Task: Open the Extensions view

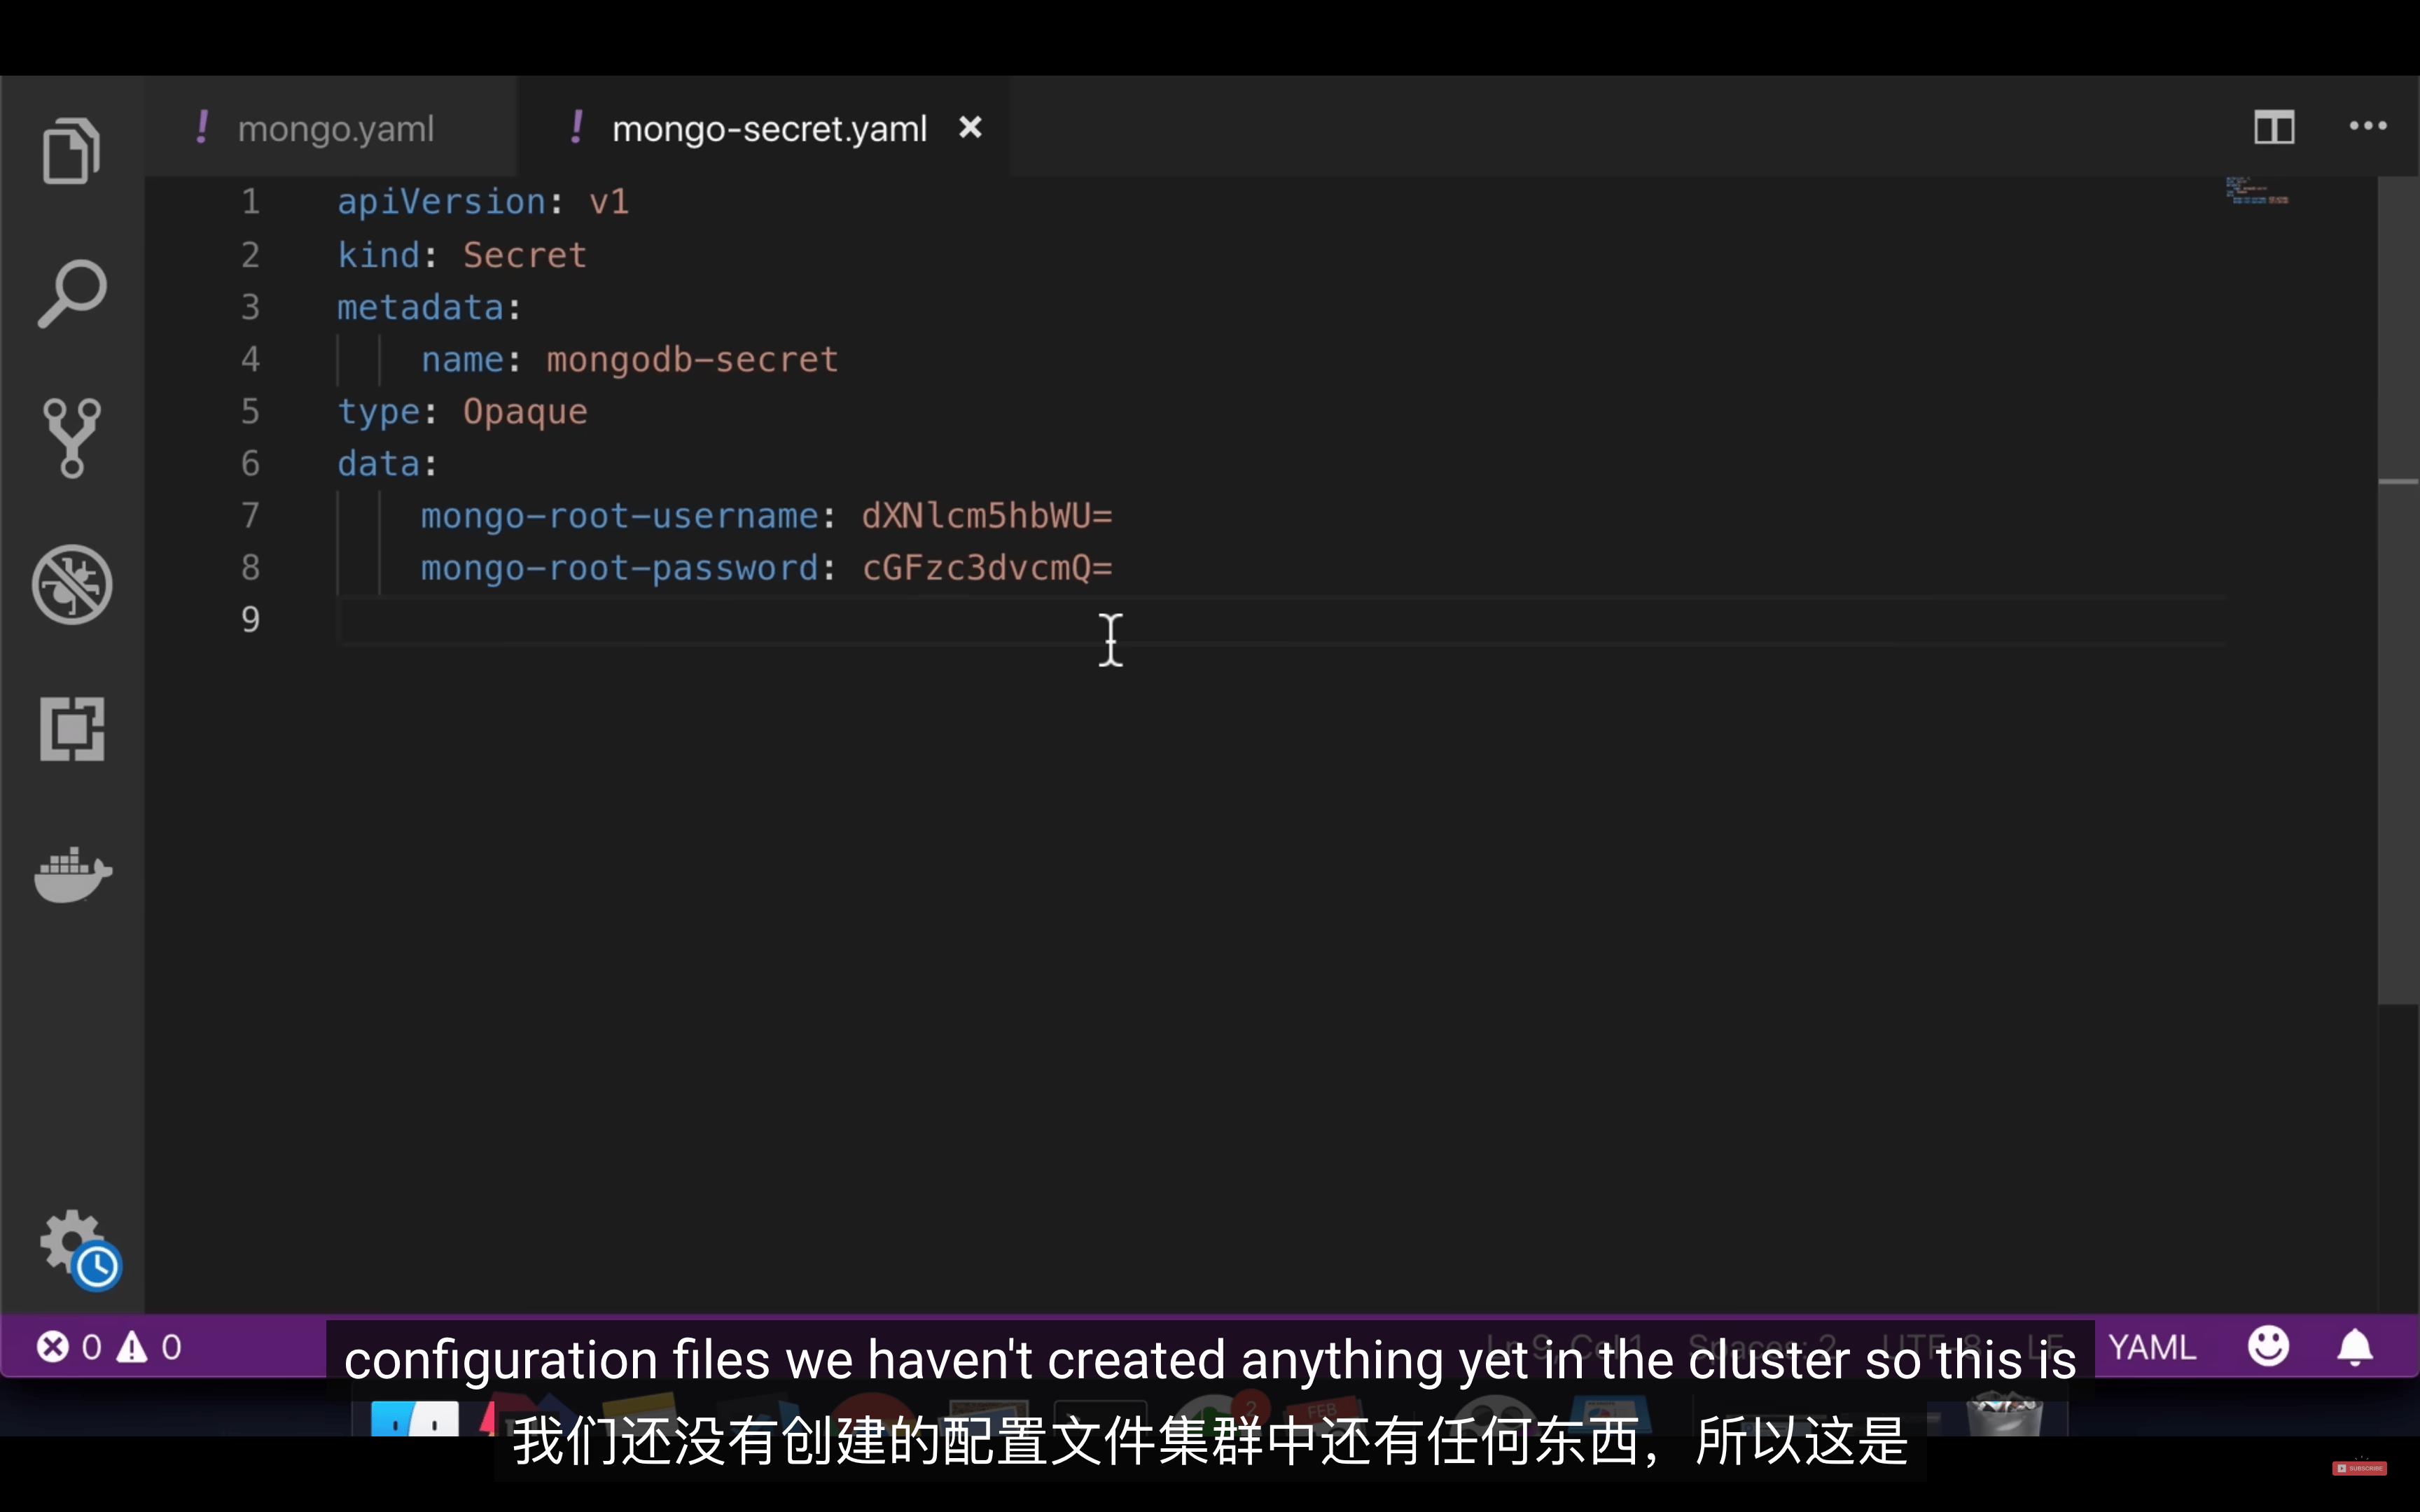Action: (72, 729)
